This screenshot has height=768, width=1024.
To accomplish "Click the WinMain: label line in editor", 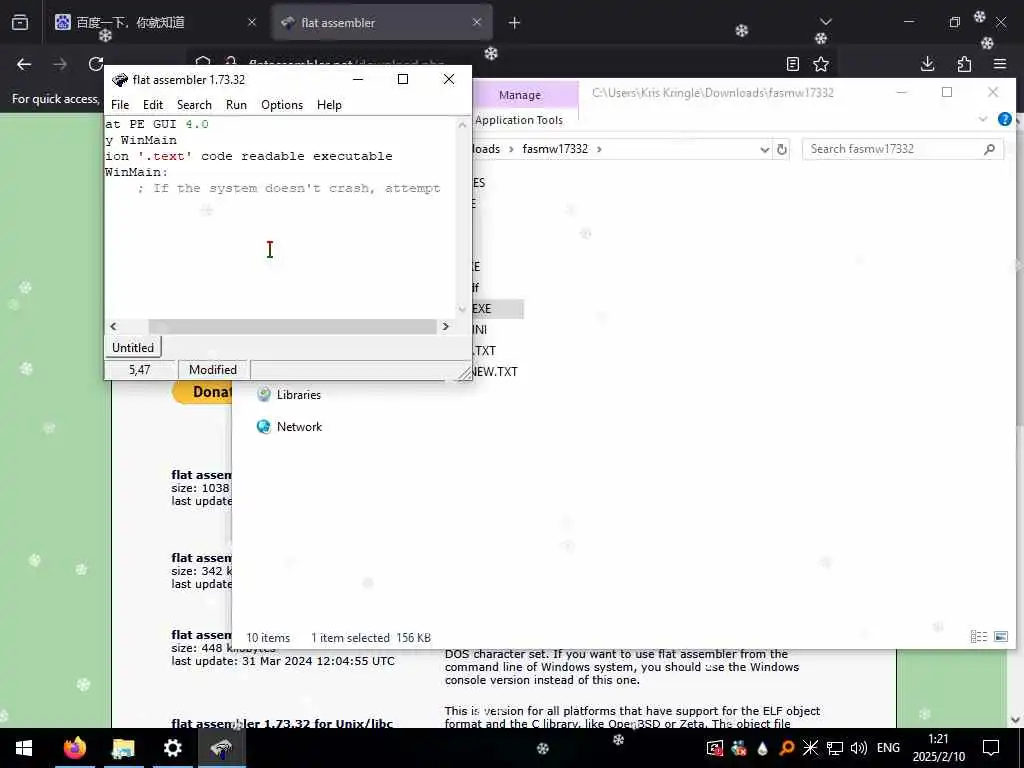I will [136, 172].
